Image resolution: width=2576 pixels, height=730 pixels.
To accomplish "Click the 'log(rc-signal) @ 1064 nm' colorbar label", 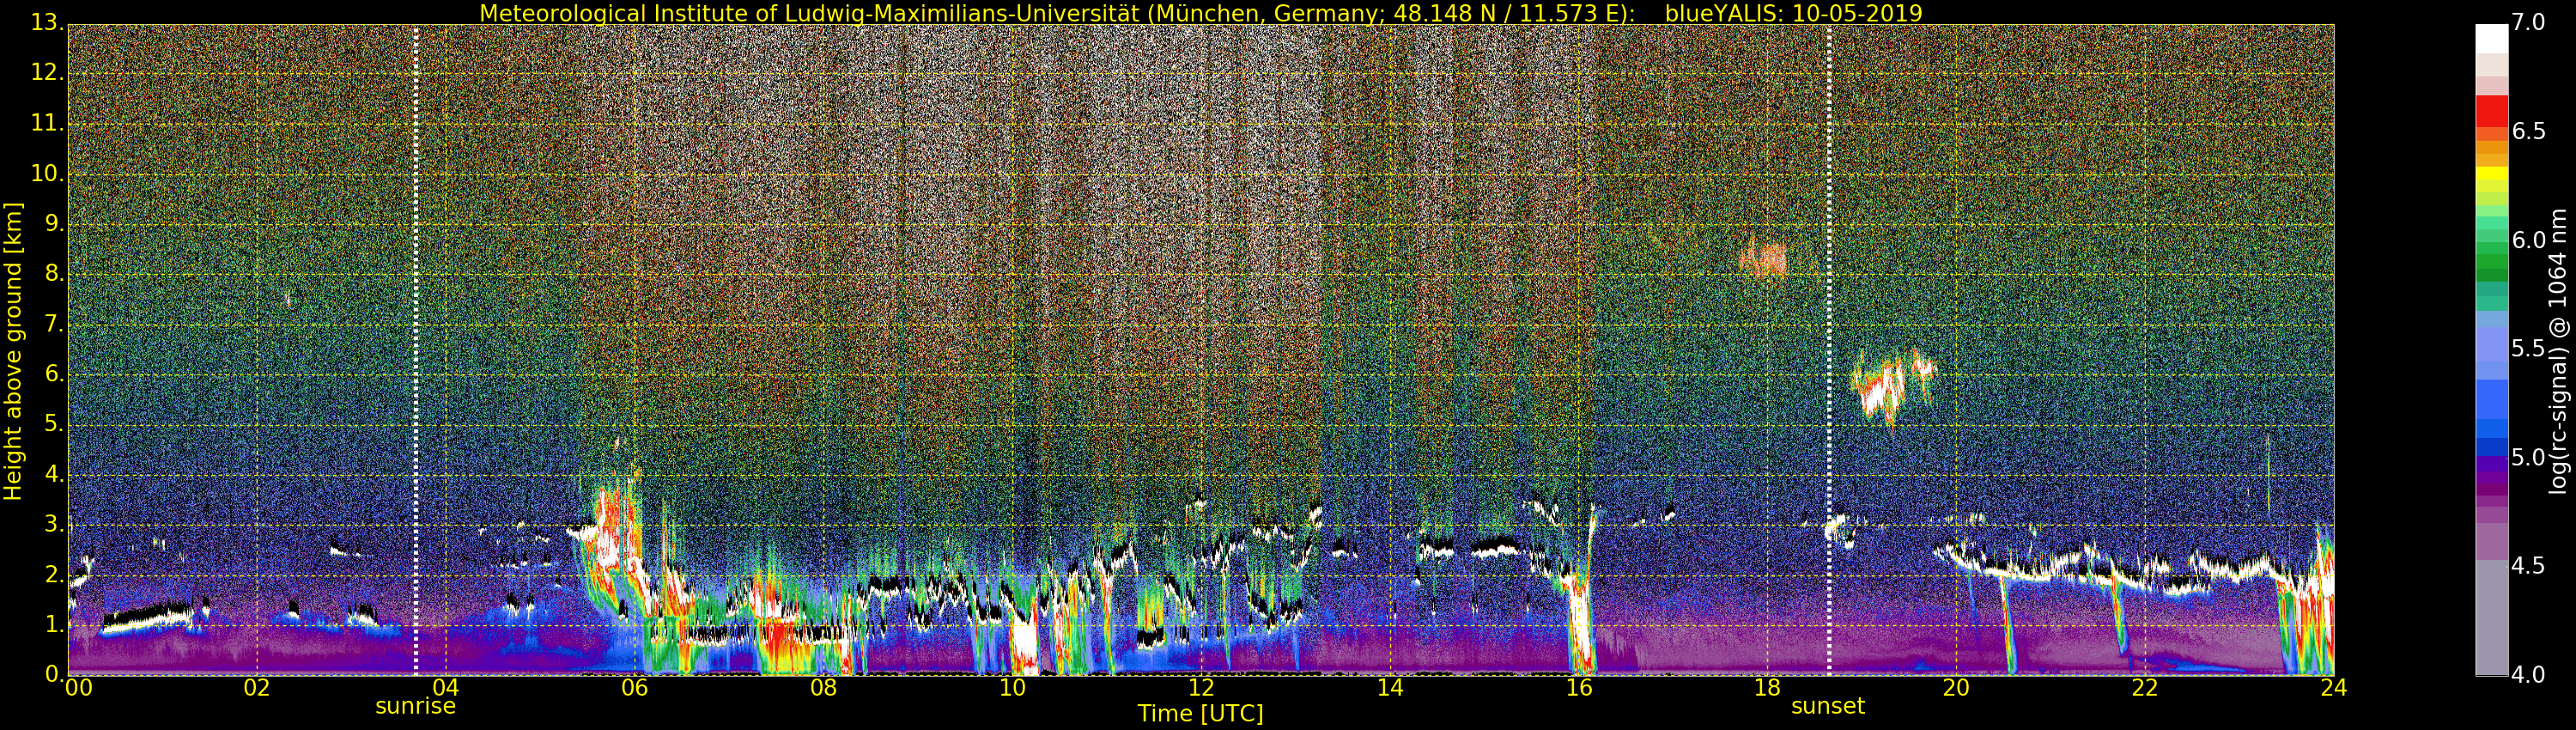I will (2560, 351).
